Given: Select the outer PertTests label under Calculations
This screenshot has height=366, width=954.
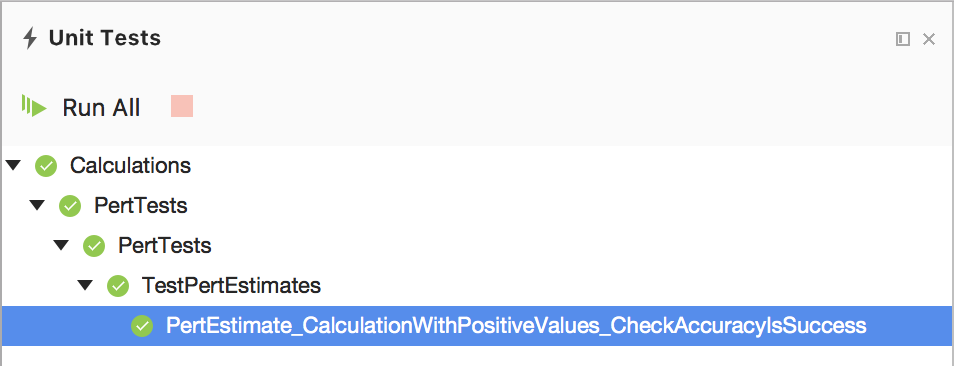Looking at the screenshot, I should pyautogui.click(x=141, y=205).
